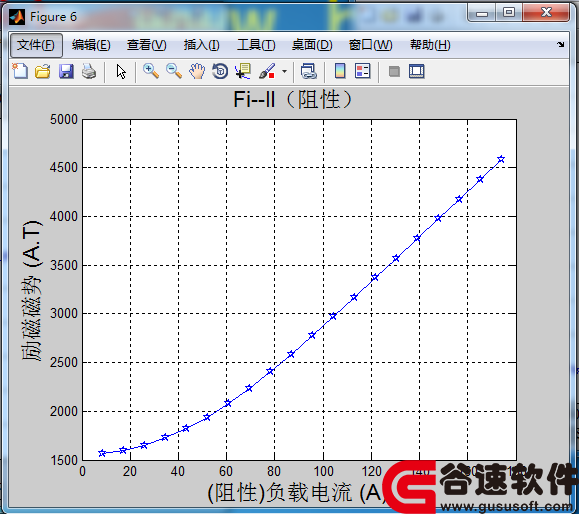Hide plot tools using the gray square icon
Image resolution: width=579 pixels, height=514 pixels.
coord(394,71)
